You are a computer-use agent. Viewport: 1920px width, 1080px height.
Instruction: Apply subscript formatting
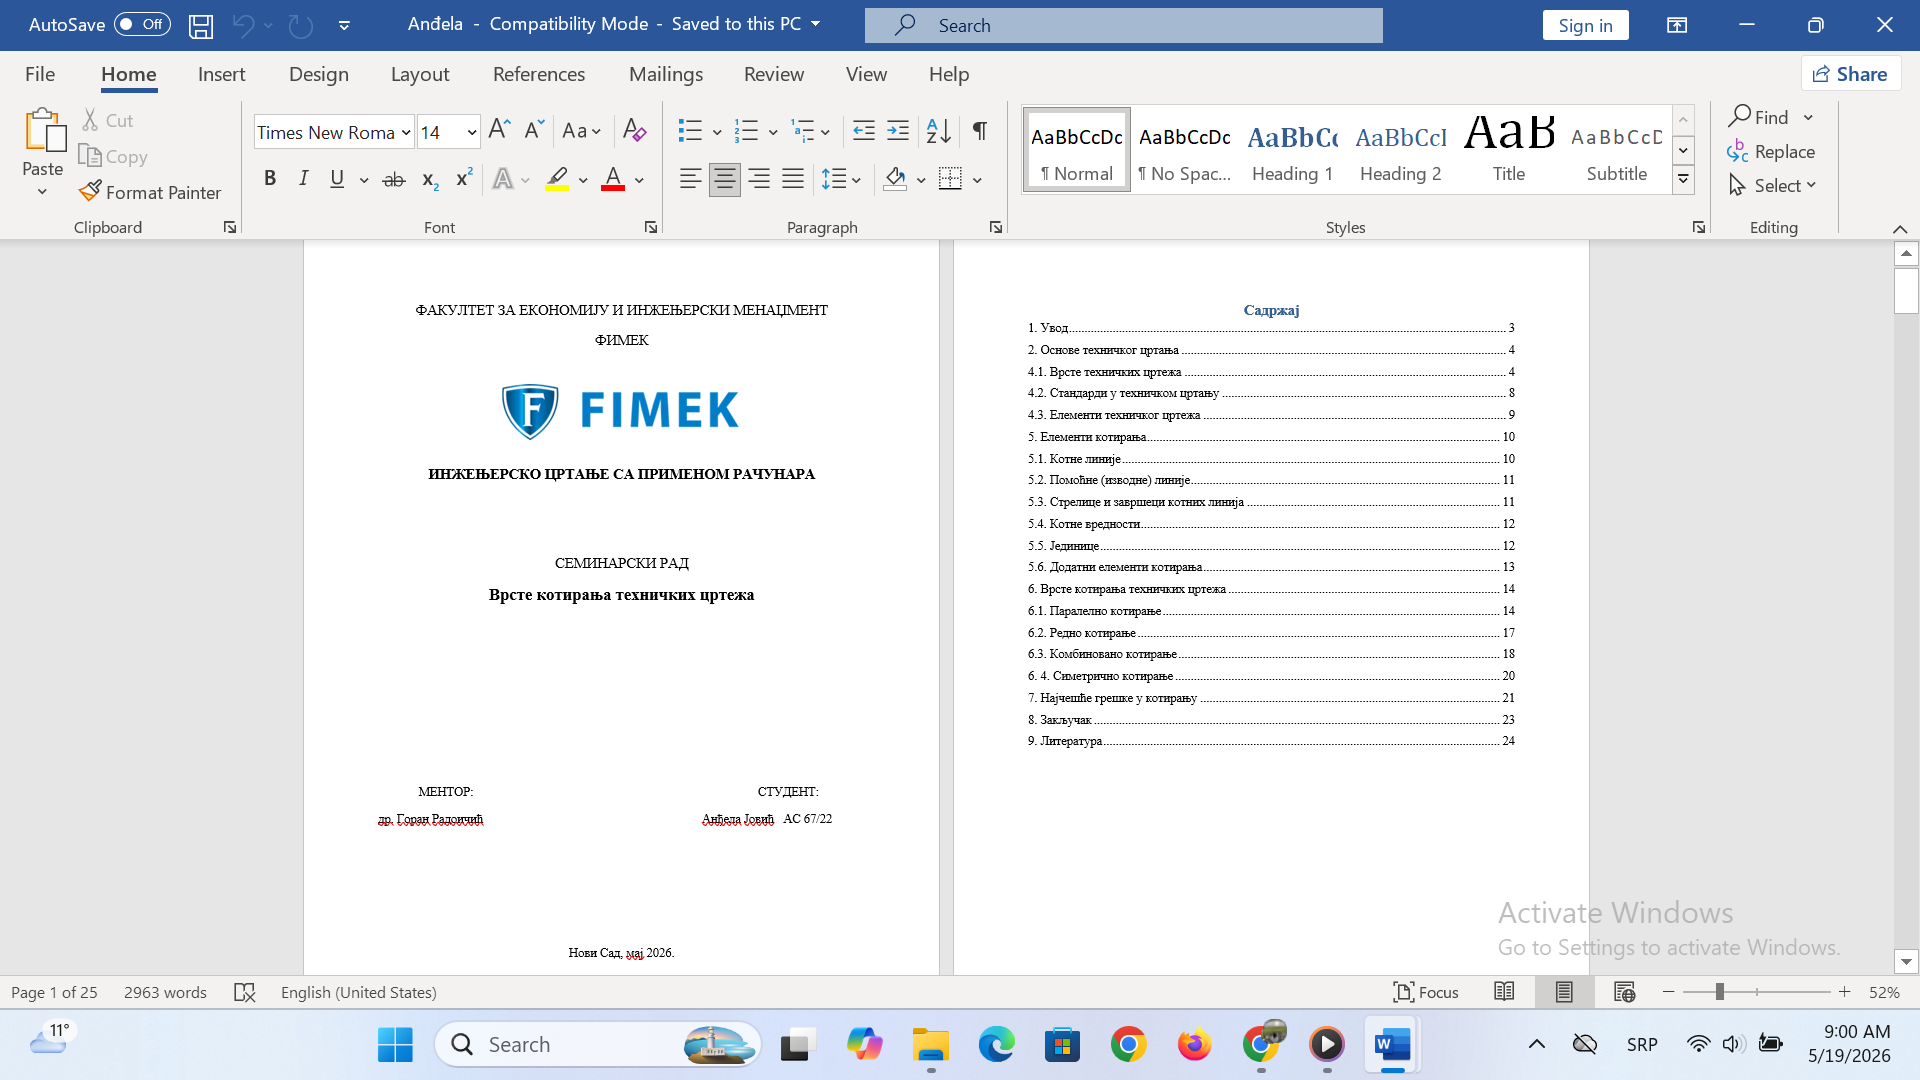[430, 179]
